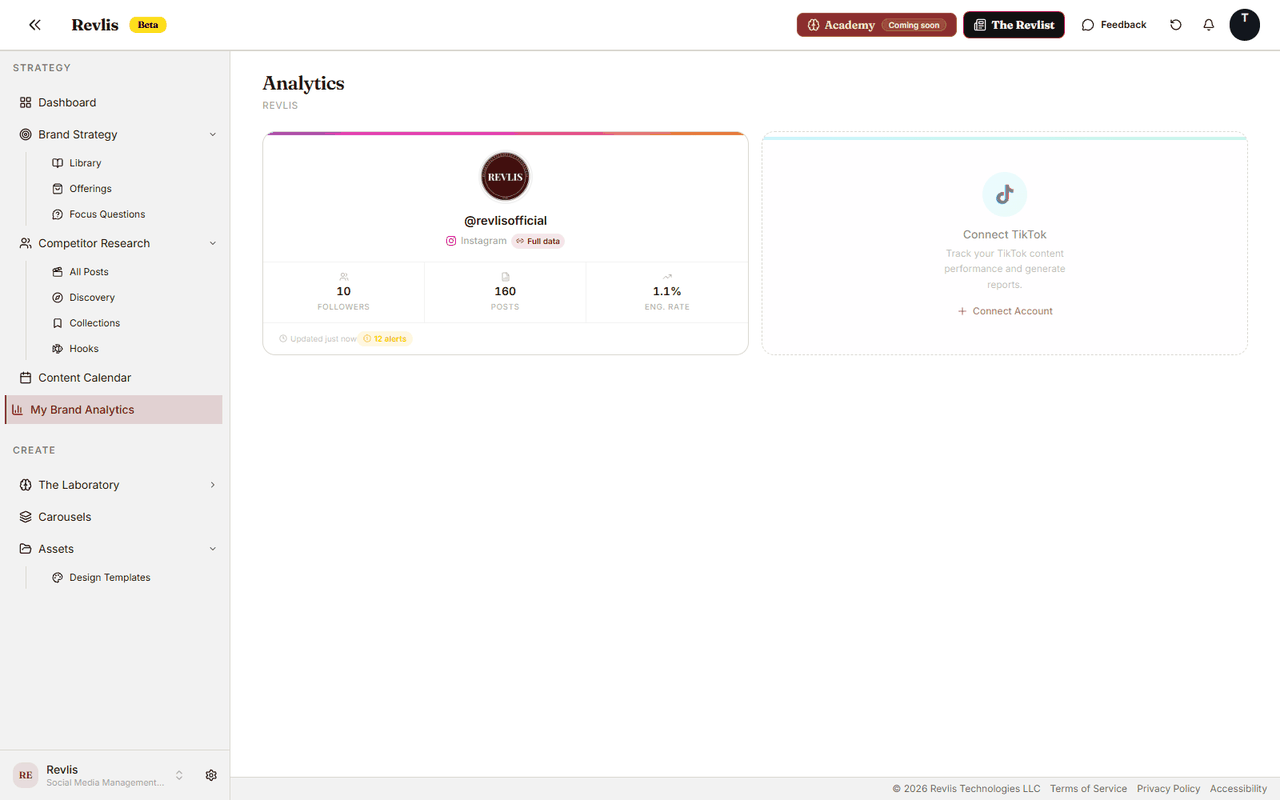Open Feedback from header
The height and width of the screenshot is (800, 1280).
coord(1114,25)
